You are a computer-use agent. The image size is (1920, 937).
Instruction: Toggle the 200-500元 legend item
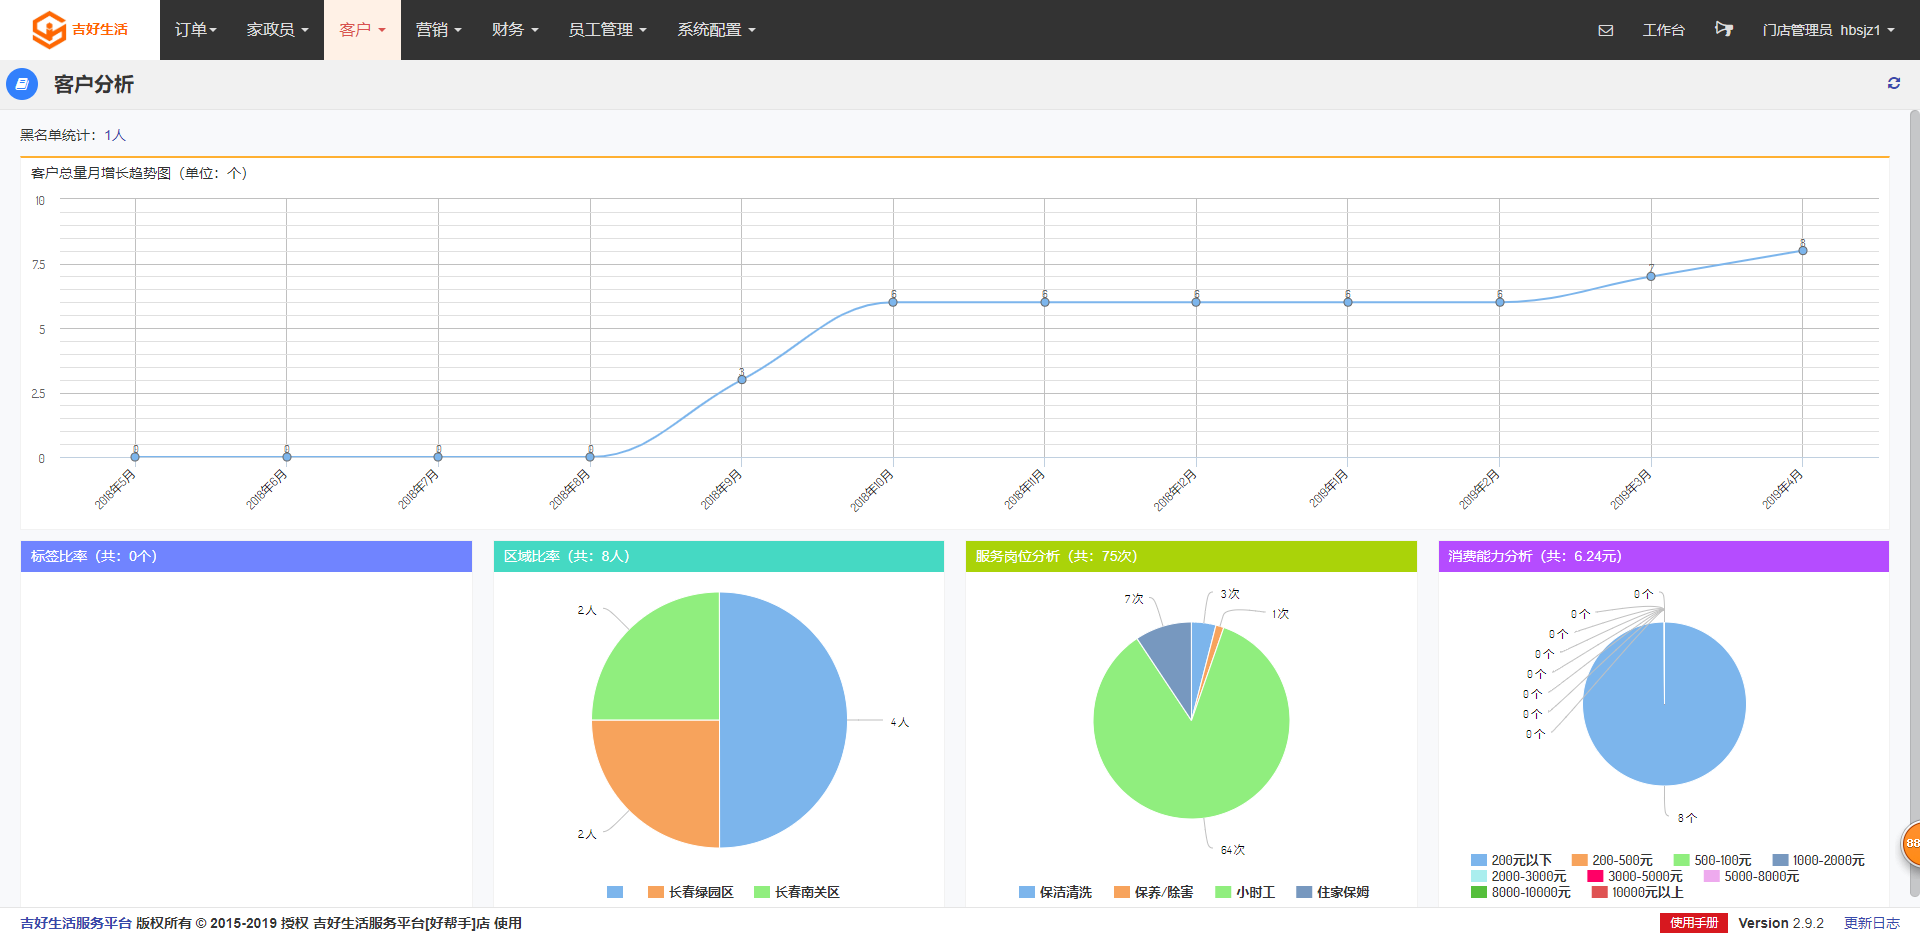[x=1612, y=860]
